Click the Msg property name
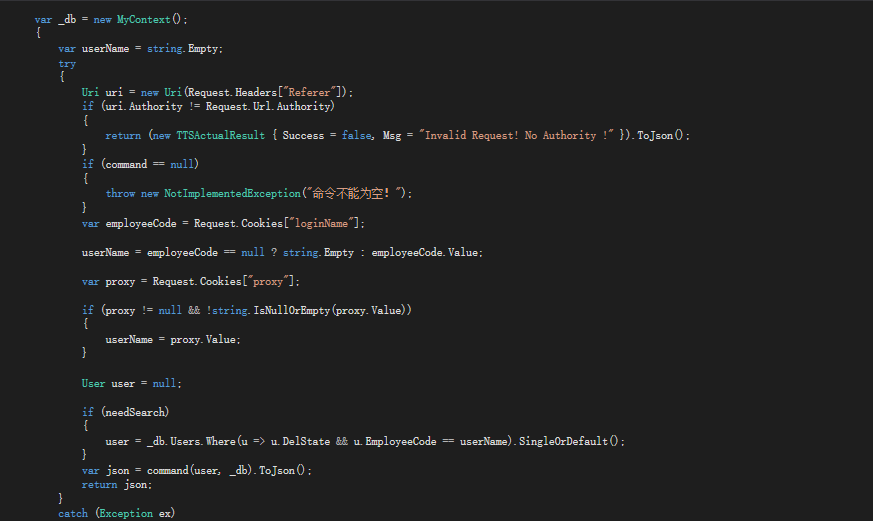Image resolution: width=873 pixels, height=521 pixels. (x=391, y=135)
